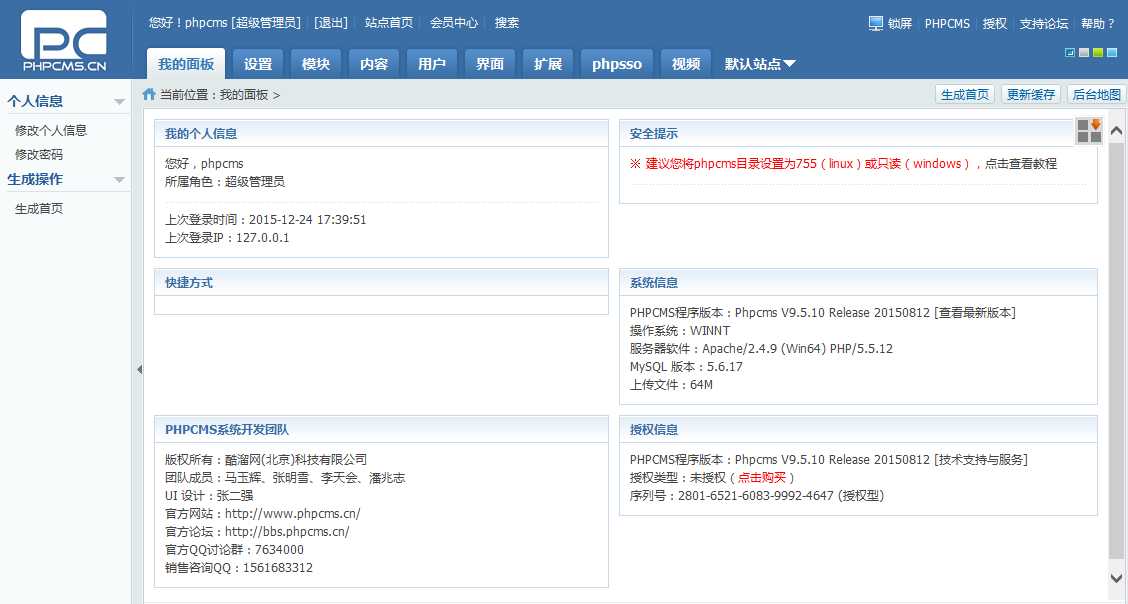The width and height of the screenshot is (1128, 604).
Task: Switch to the 界面 tab
Action: click(490, 64)
